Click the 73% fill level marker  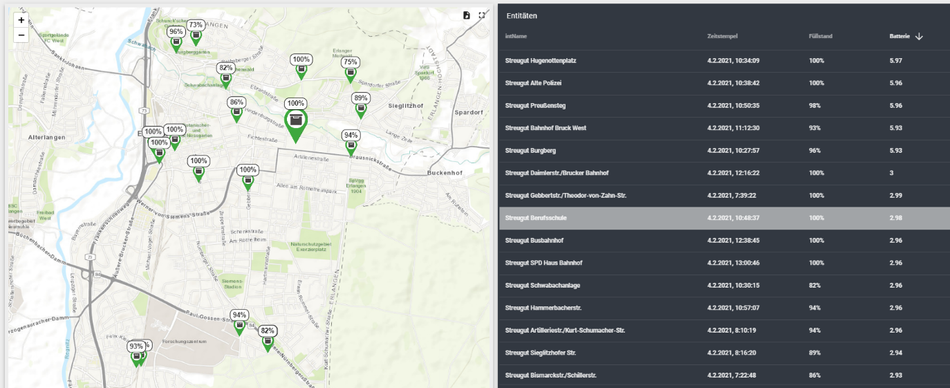coord(195,33)
